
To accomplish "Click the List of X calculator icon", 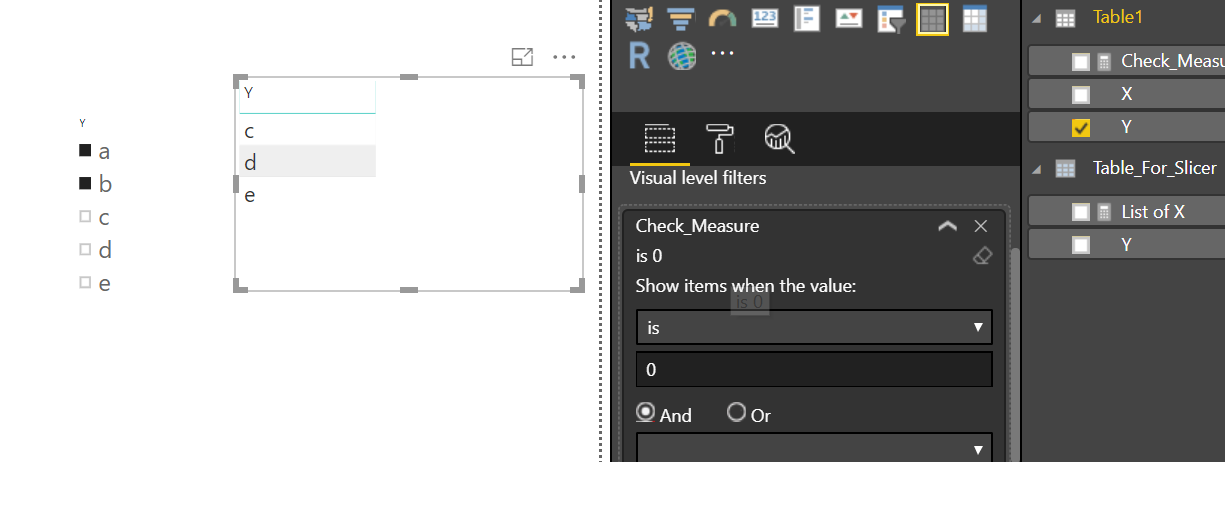I will pos(1104,212).
